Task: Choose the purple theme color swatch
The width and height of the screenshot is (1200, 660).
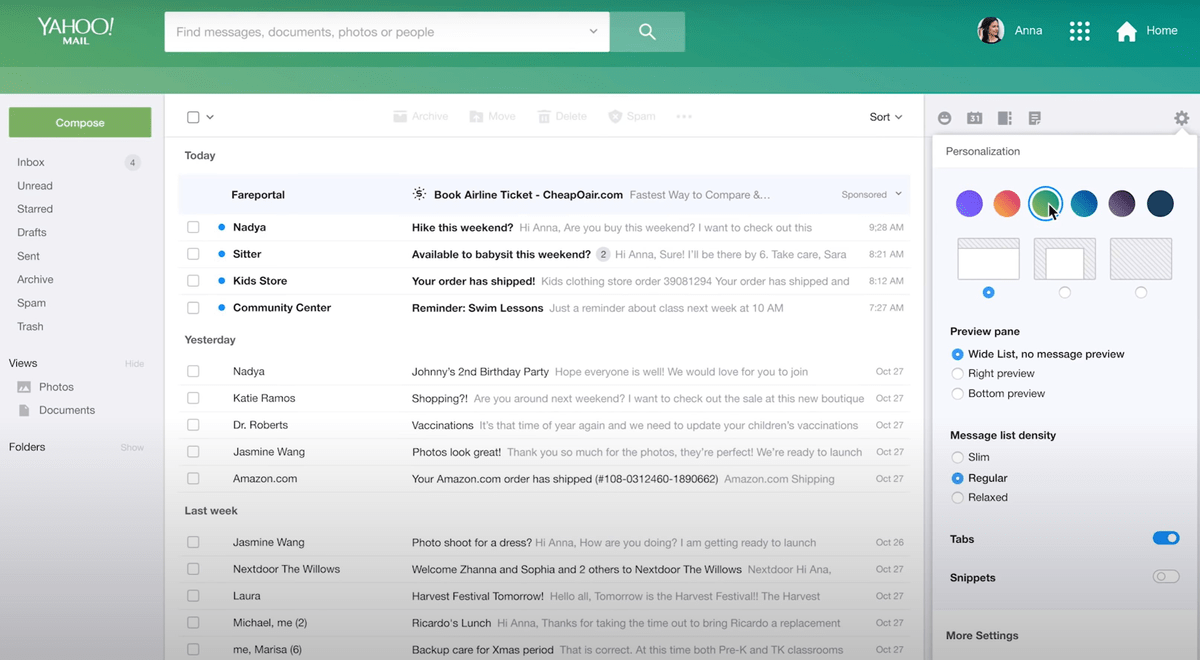Action: click(969, 204)
